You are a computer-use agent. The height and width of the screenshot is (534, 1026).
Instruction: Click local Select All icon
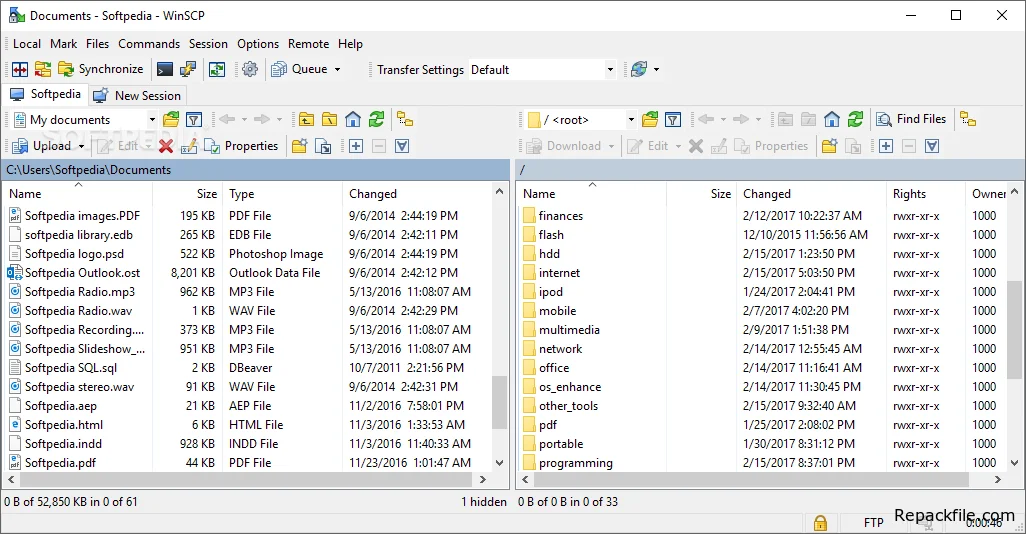point(402,146)
